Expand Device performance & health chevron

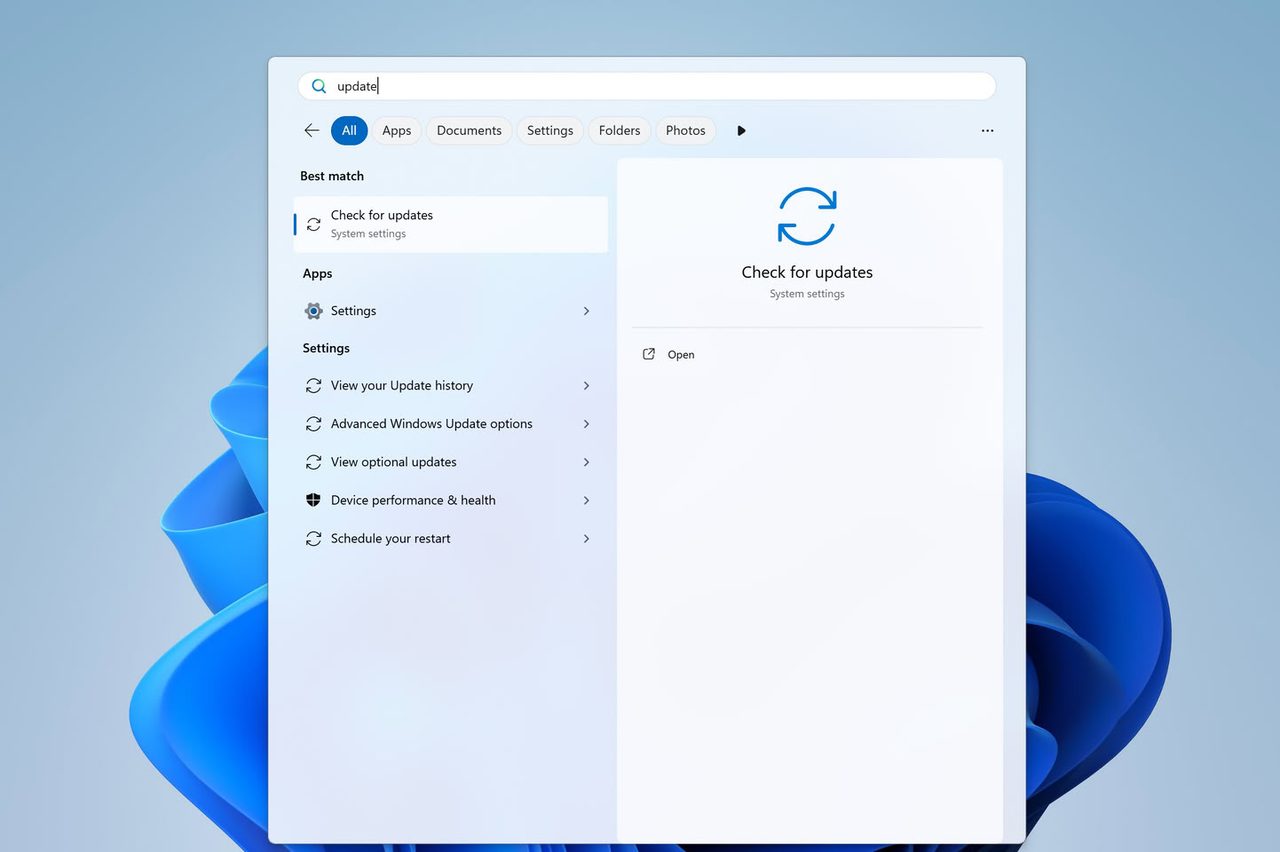click(587, 500)
